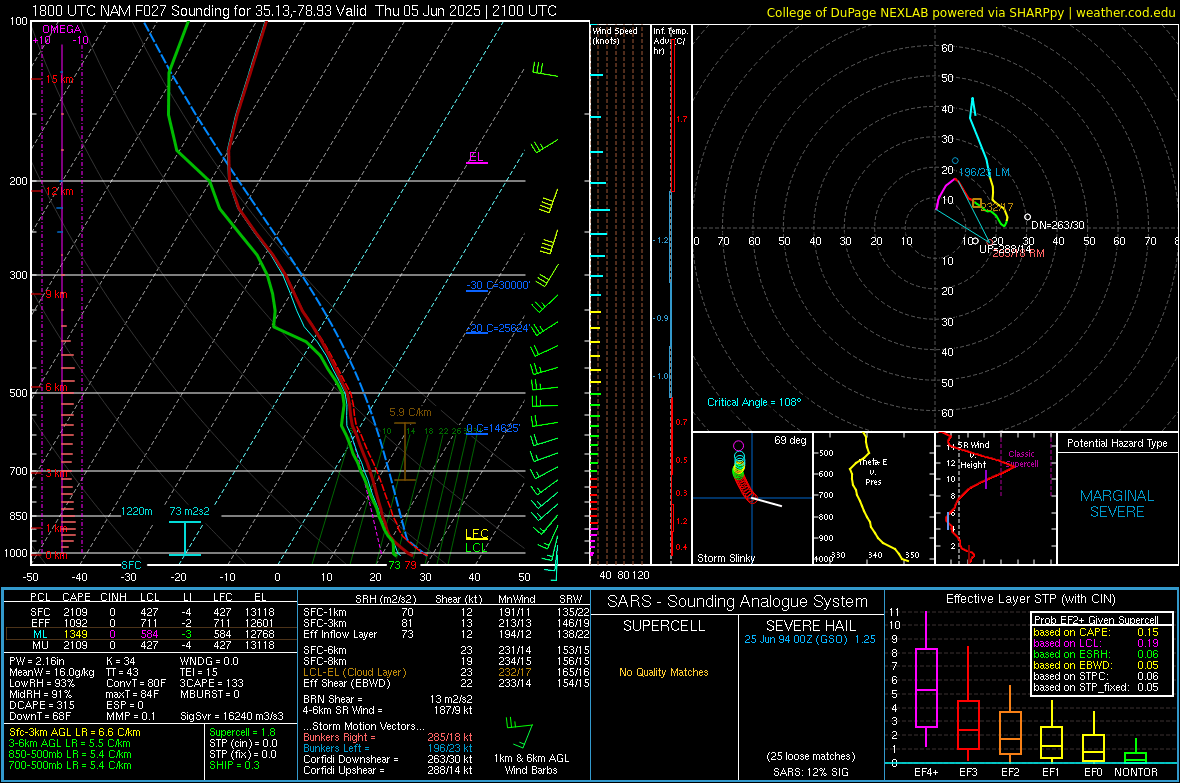The width and height of the screenshot is (1180, 783).
Task: Click the 'MARGINAL SEVERE' hazard text
Action: tap(1117, 504)
